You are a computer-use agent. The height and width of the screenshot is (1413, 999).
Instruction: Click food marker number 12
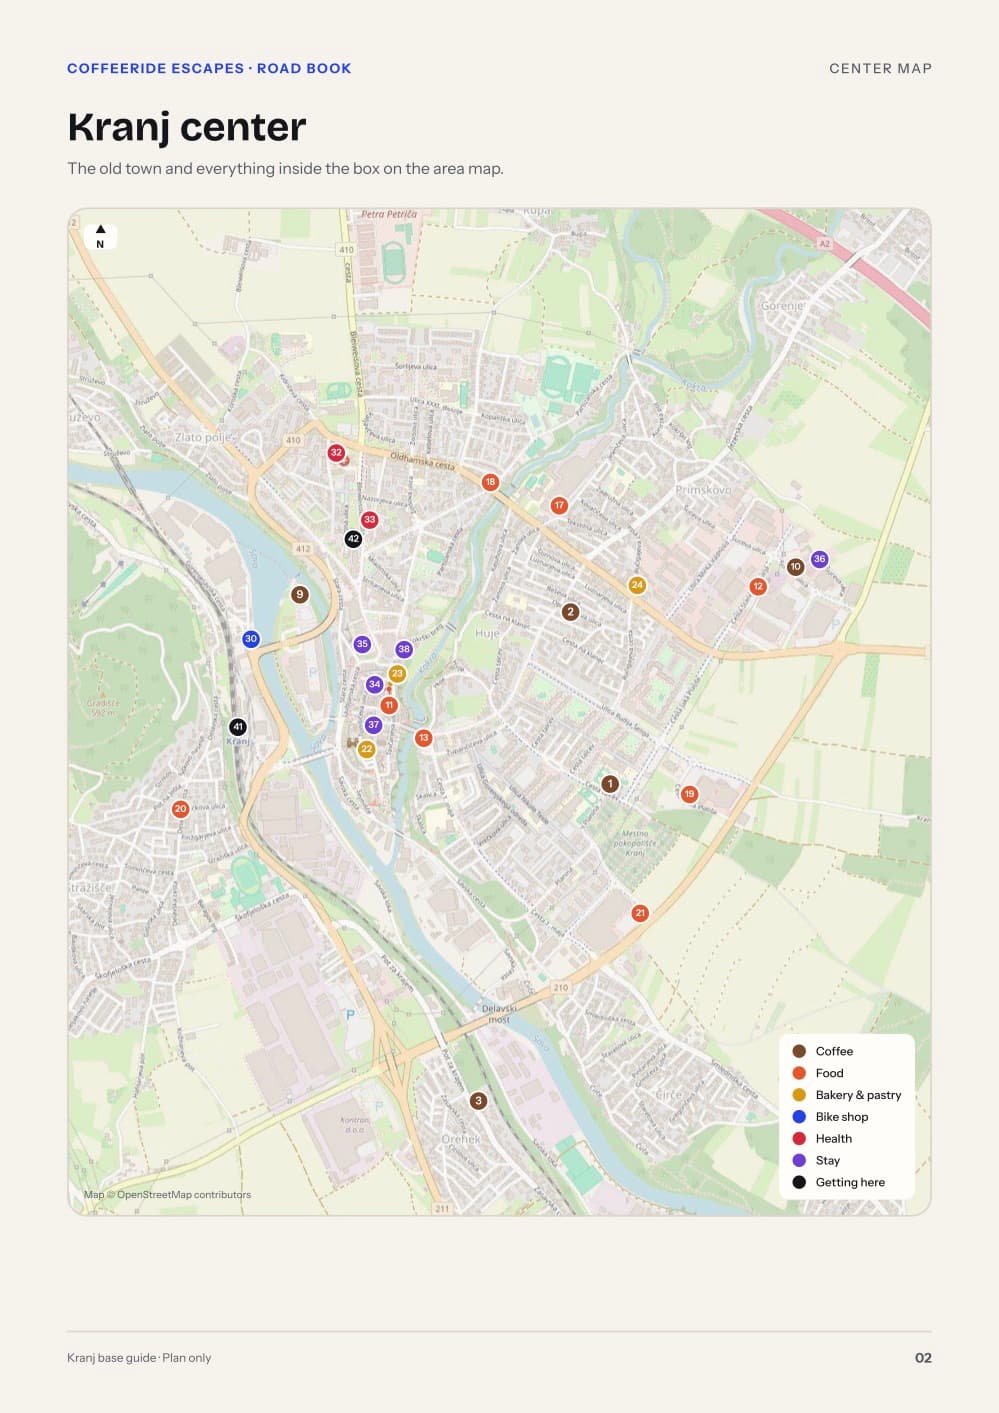tap(758, 587)
